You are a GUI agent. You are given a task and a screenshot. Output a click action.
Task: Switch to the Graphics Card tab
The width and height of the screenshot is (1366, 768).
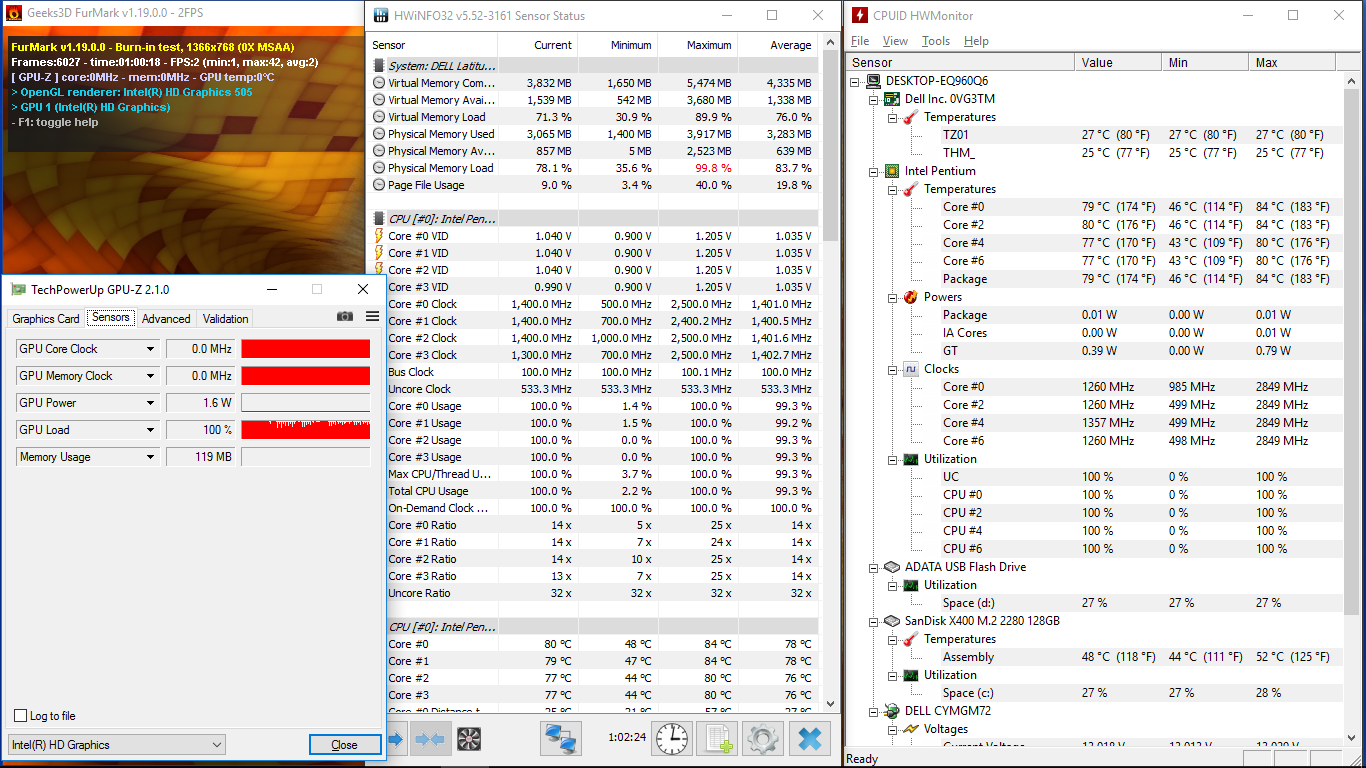(x=46, y=319)
